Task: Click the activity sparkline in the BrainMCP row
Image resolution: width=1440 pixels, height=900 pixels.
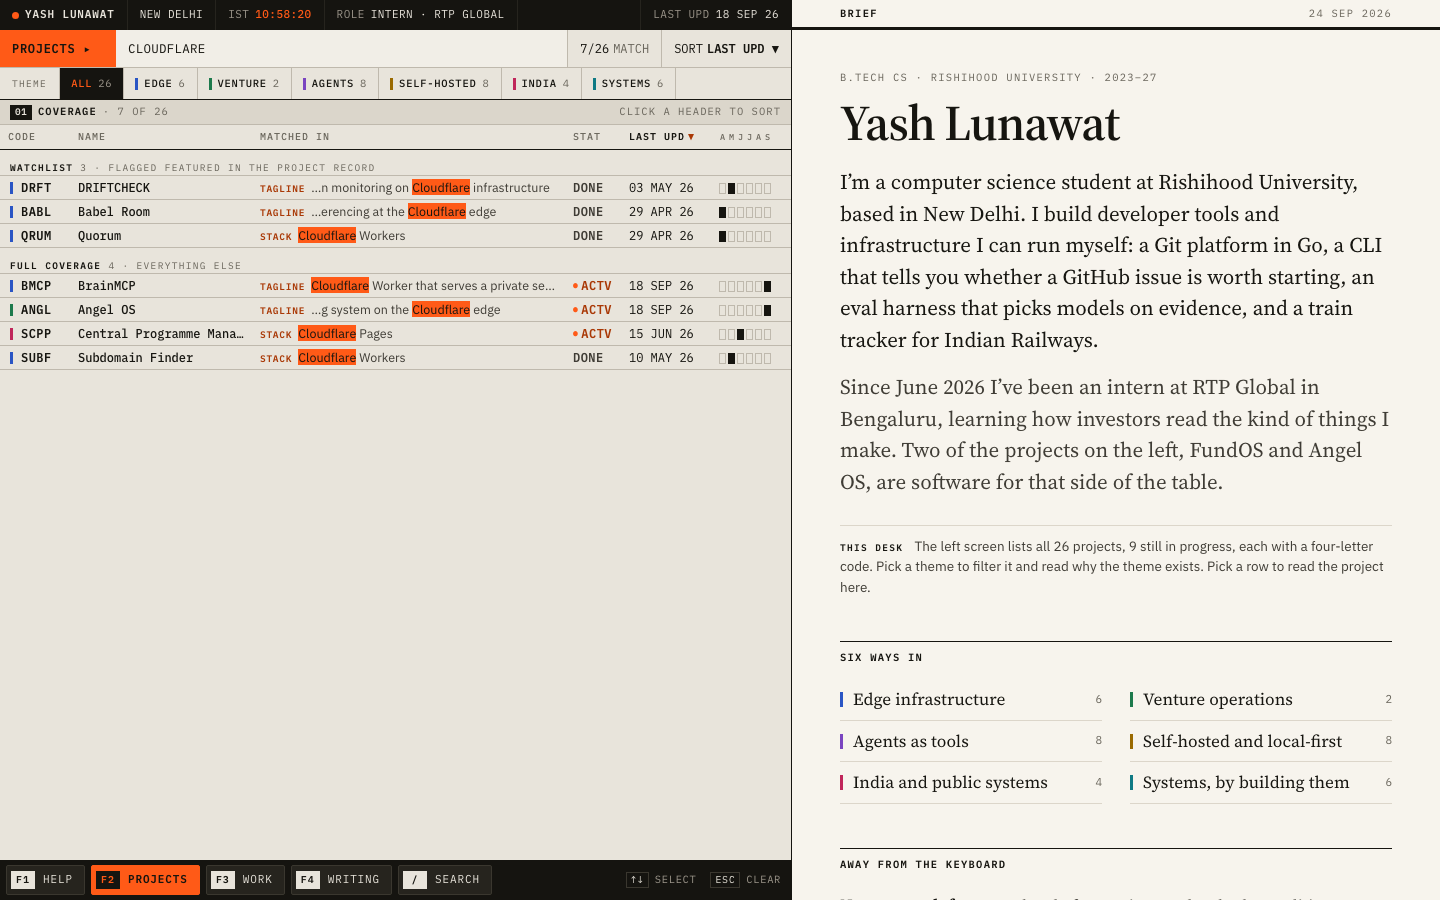Action: 745,286
